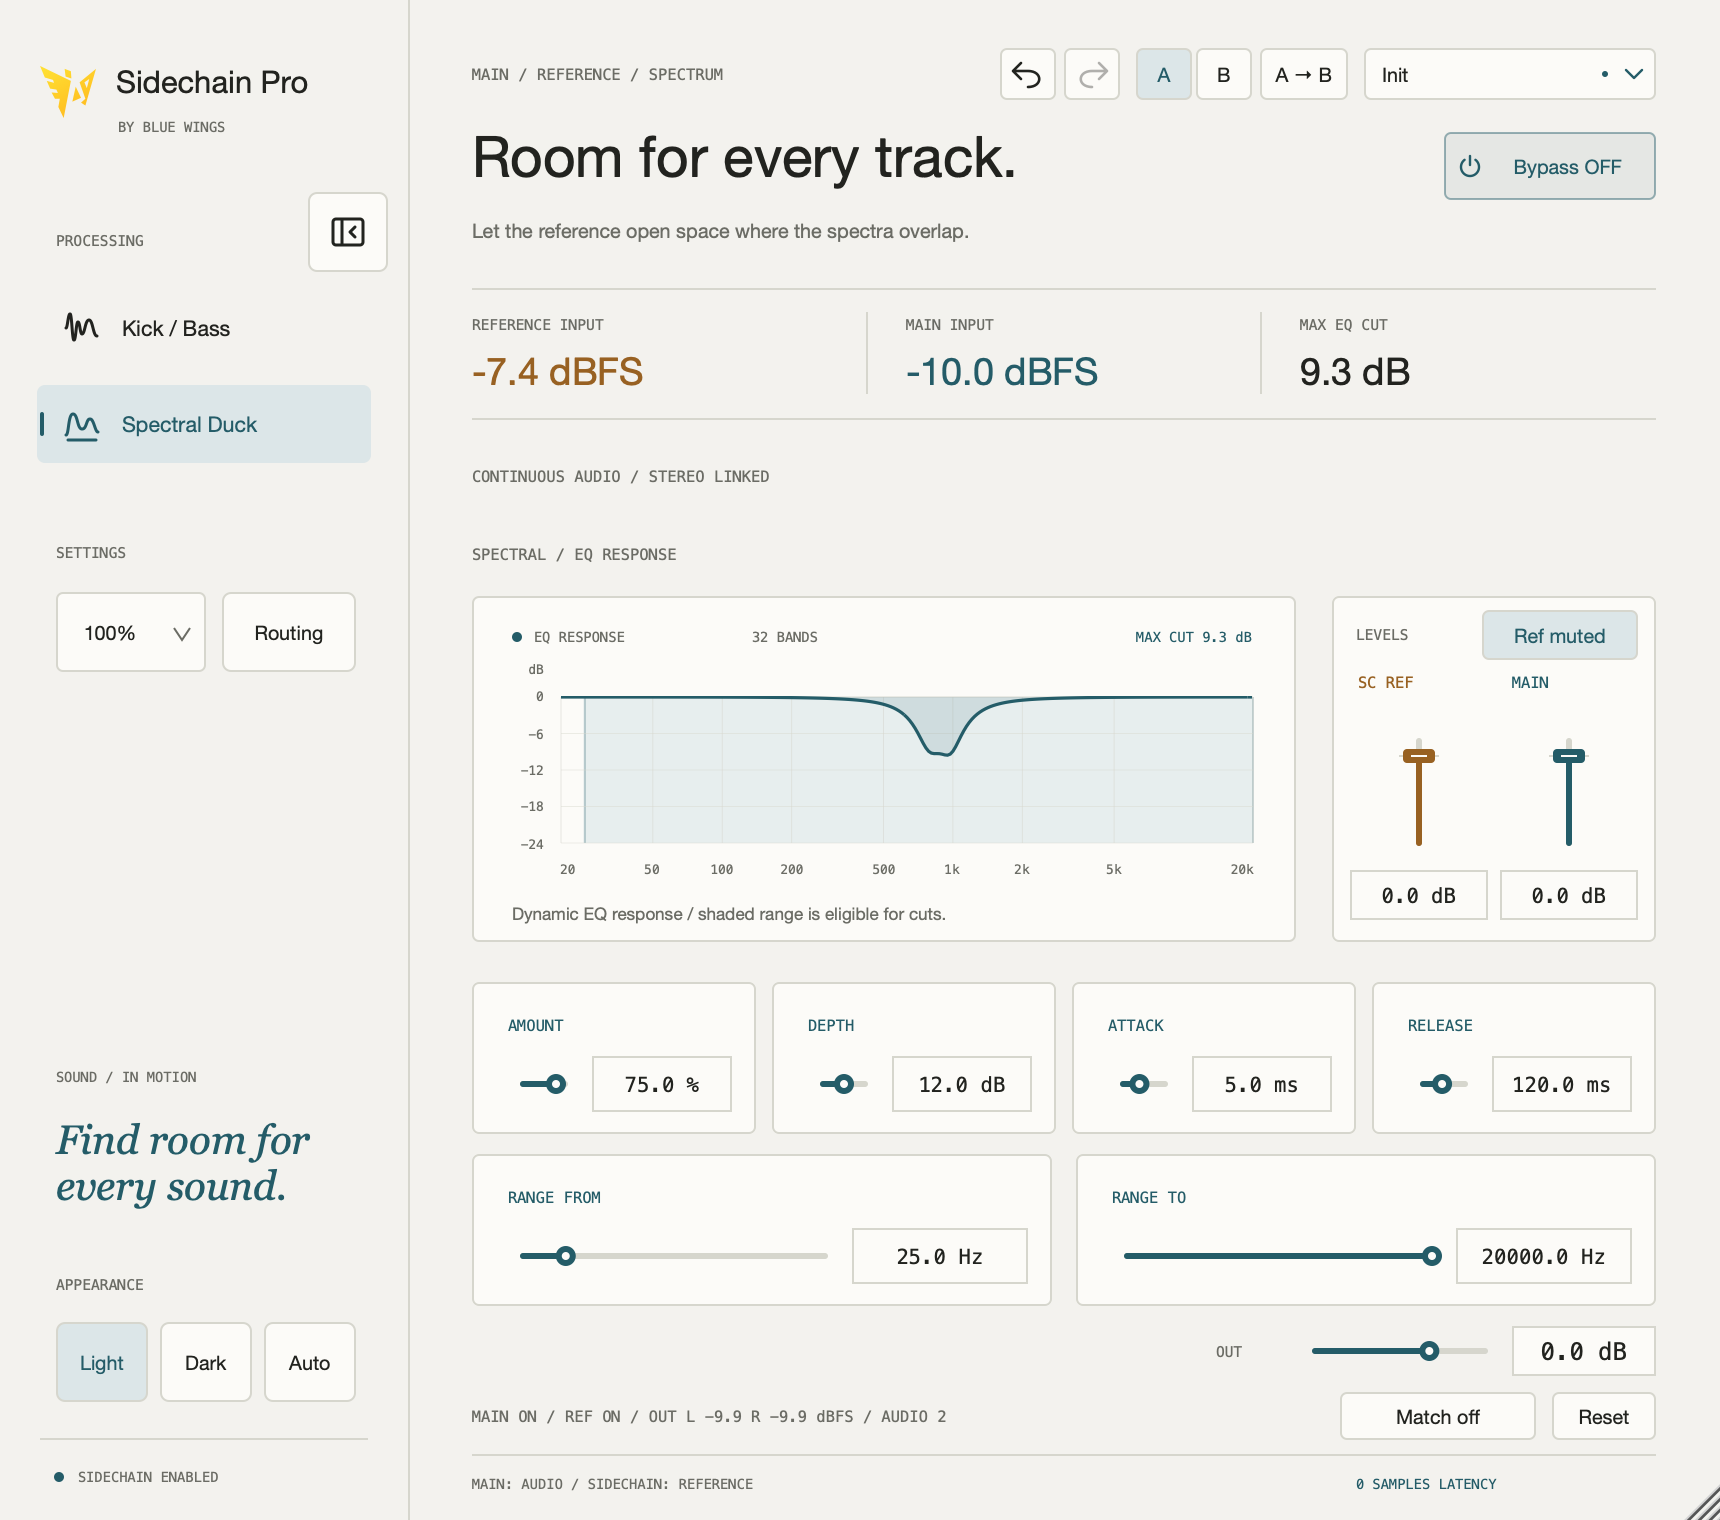Copy settings with A → B button
This screenshot has height=1520, width=1720.
click(x=1304, y=74)
